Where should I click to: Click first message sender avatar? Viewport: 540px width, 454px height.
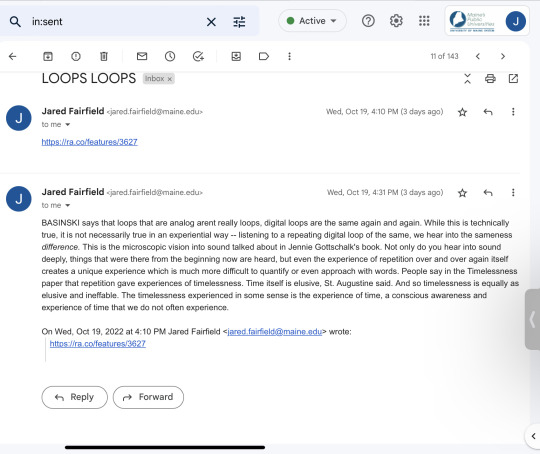(19, 118)
